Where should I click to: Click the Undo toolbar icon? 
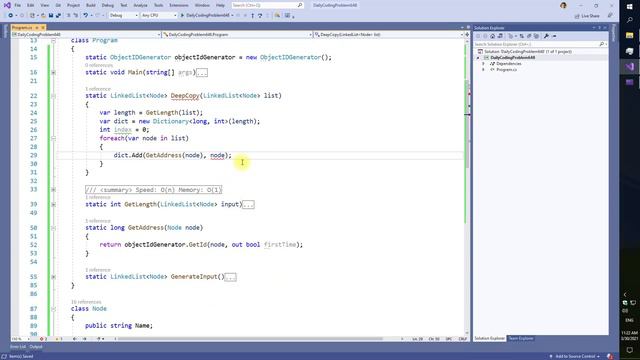pos(85,16)
